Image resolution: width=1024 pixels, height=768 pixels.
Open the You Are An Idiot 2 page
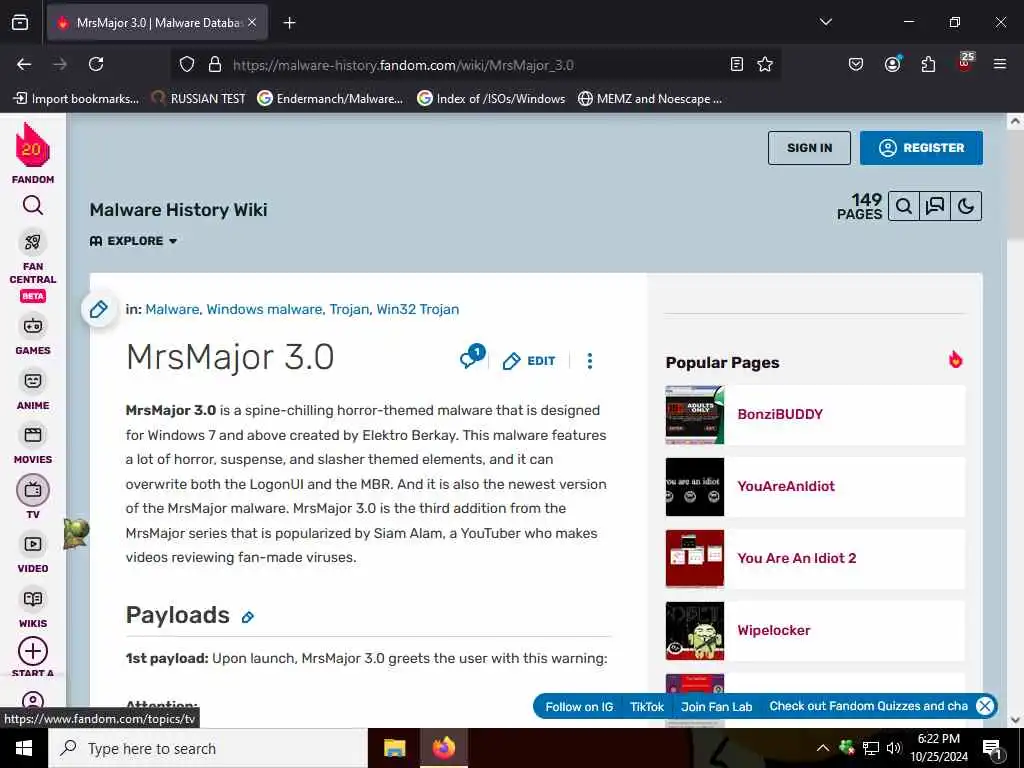tap(796, 558)
